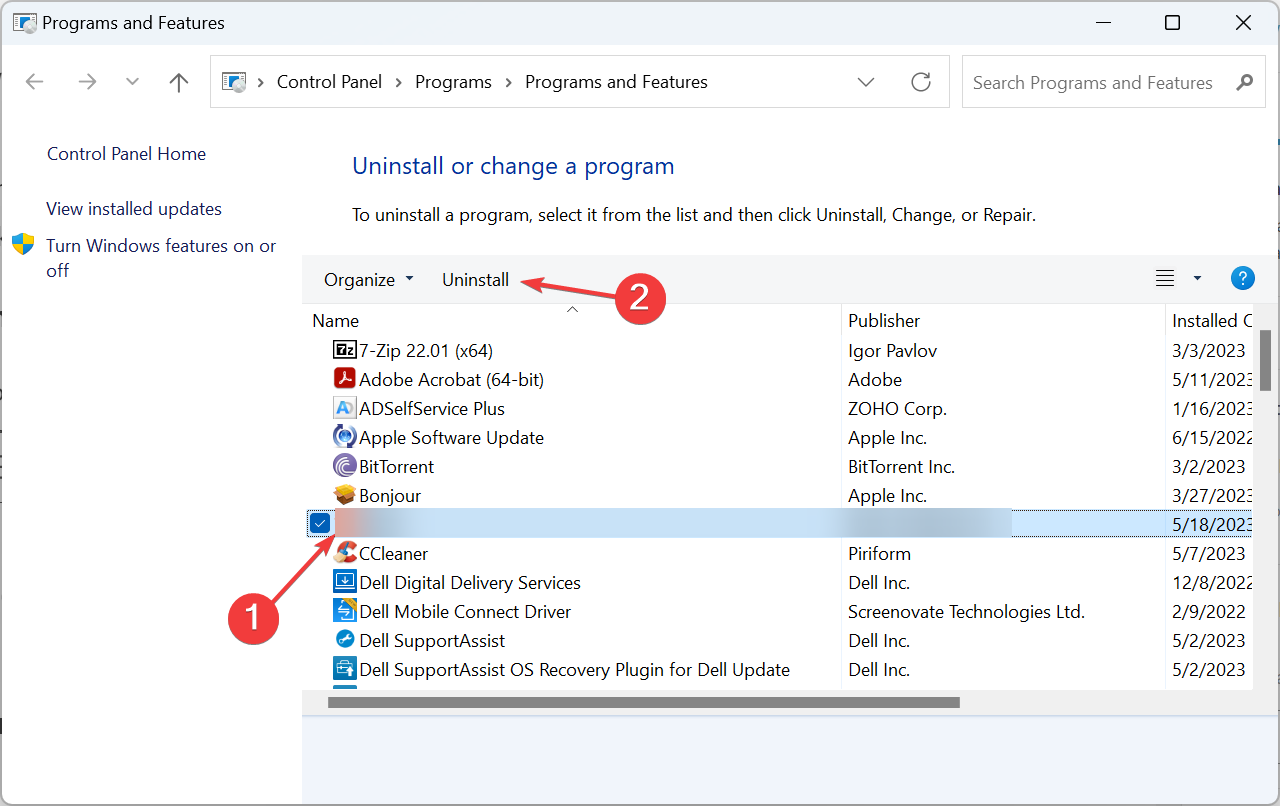Select the Adobe publisher cell
The height and width of the screenshot is (806, 1280).
click(875, 379)
